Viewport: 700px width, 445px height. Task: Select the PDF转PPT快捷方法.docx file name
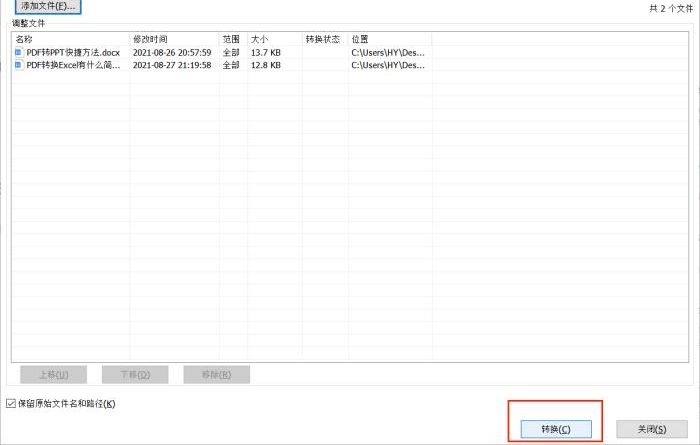73,52
